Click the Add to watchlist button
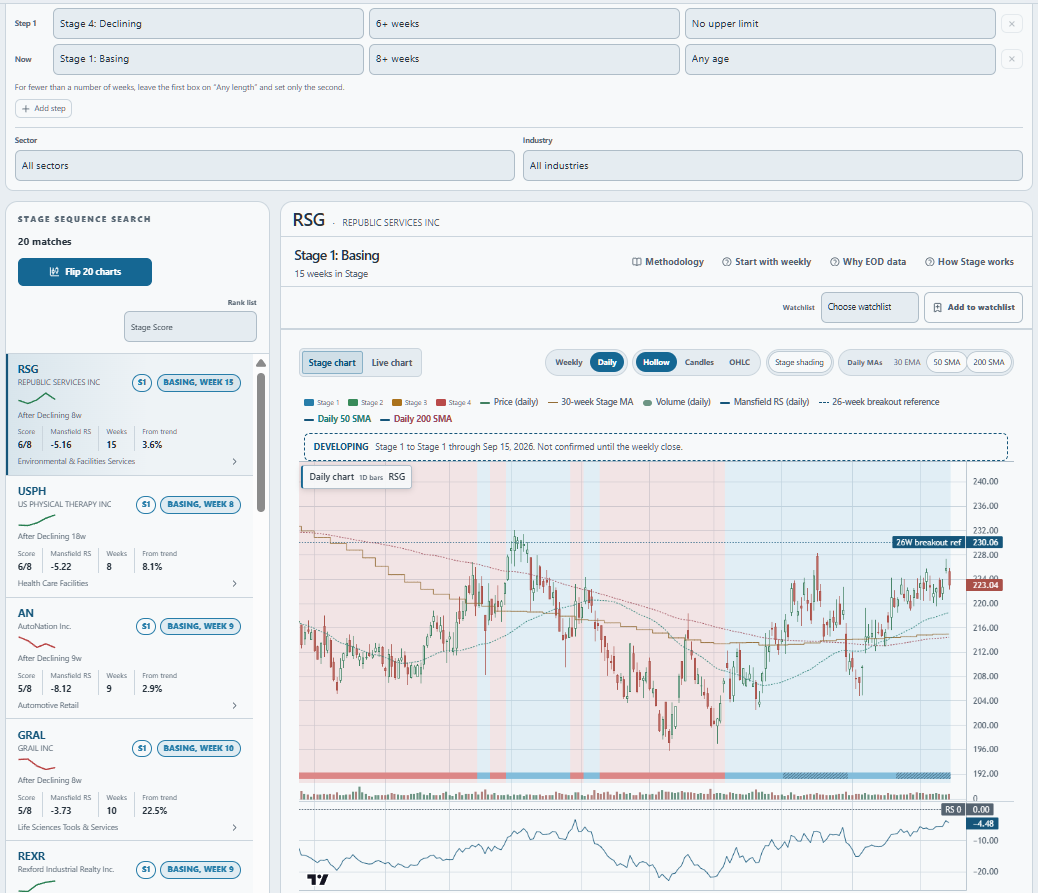This screenshot has height=893, width=1038. [973, 307]
